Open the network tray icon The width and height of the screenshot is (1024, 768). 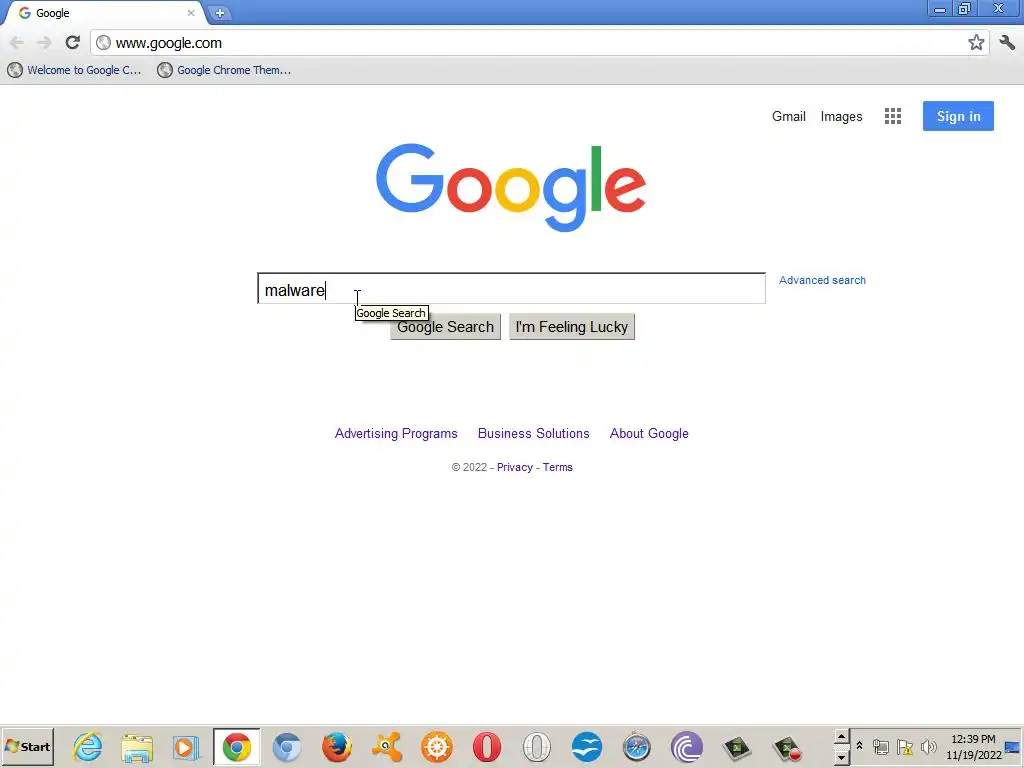[x=881, y=746]
